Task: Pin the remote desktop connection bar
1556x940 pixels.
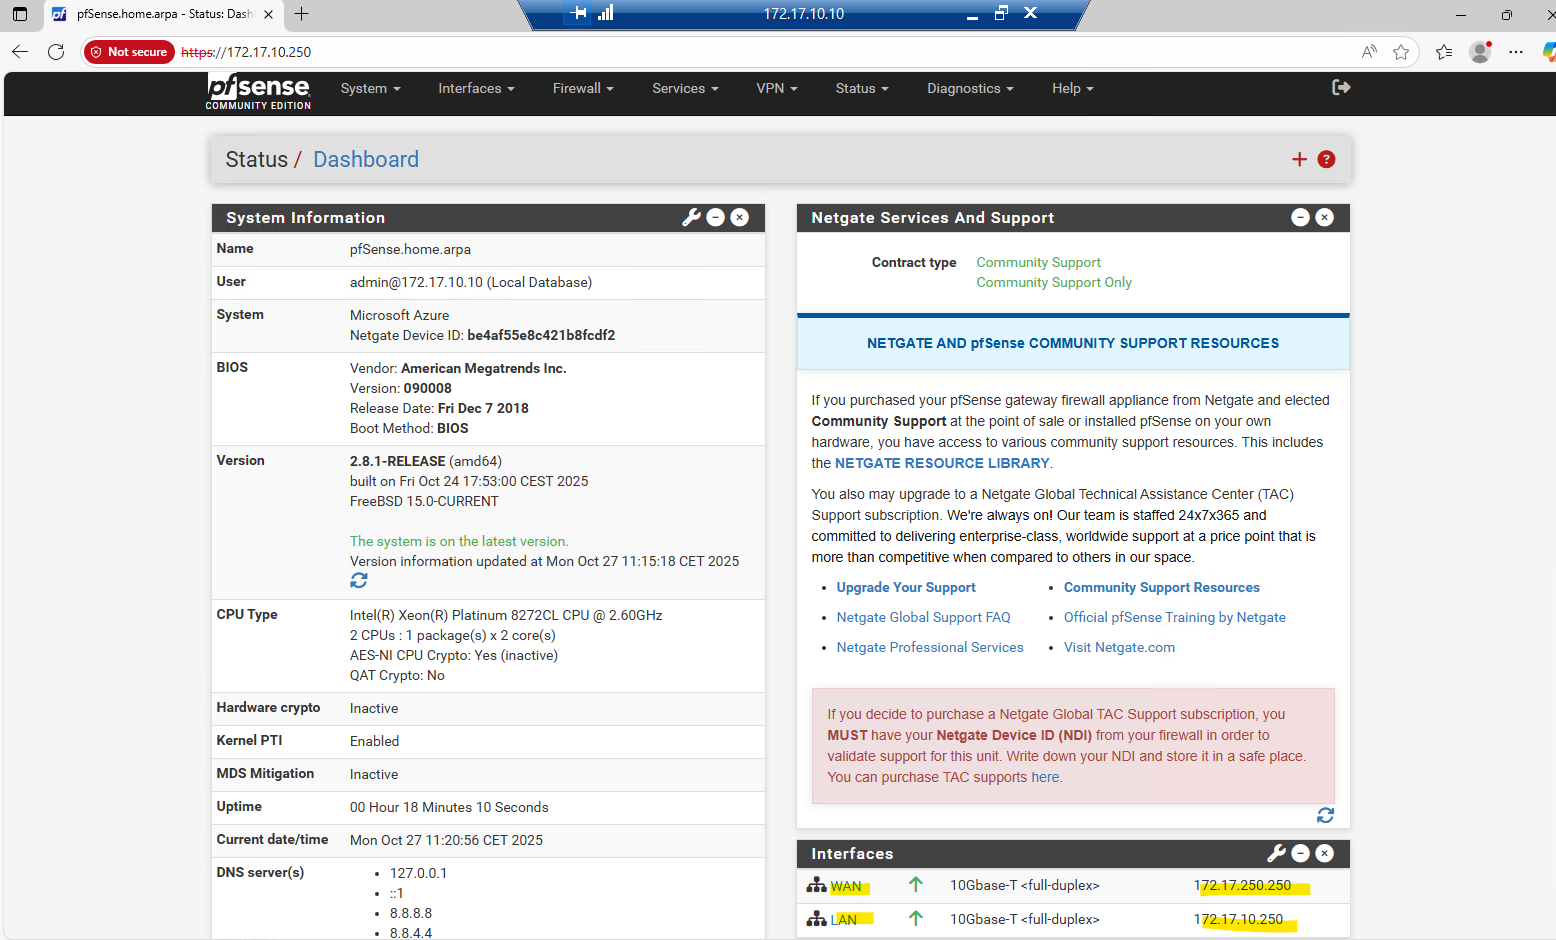Action: pyautogui.click(x=578, y=13)
